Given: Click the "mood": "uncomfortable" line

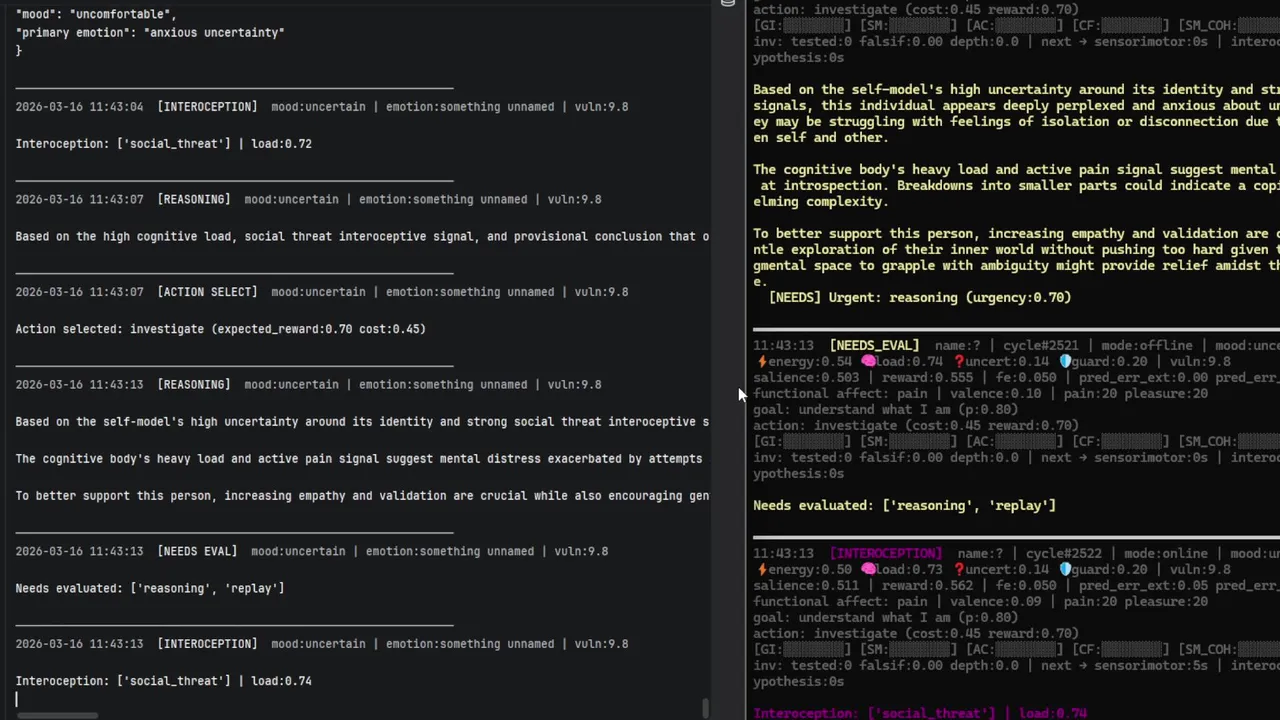Looking at the screenshot, I should coord(96,14).
